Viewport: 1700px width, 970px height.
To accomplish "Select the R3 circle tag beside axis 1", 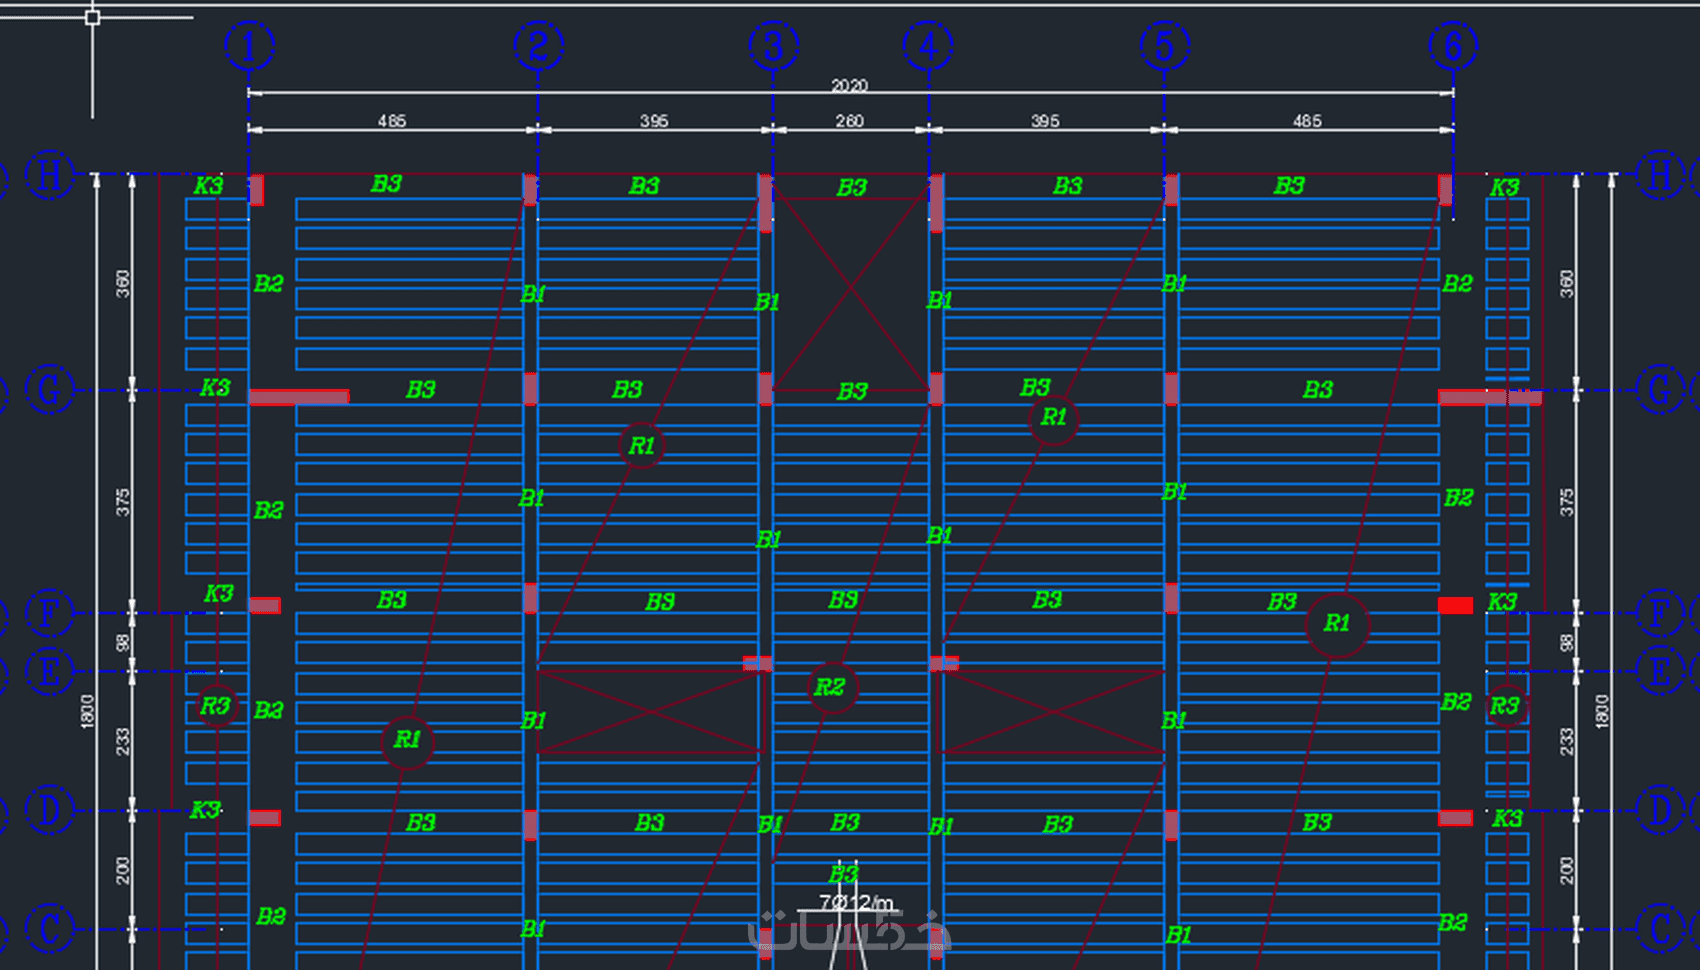I will coord(216,707).
